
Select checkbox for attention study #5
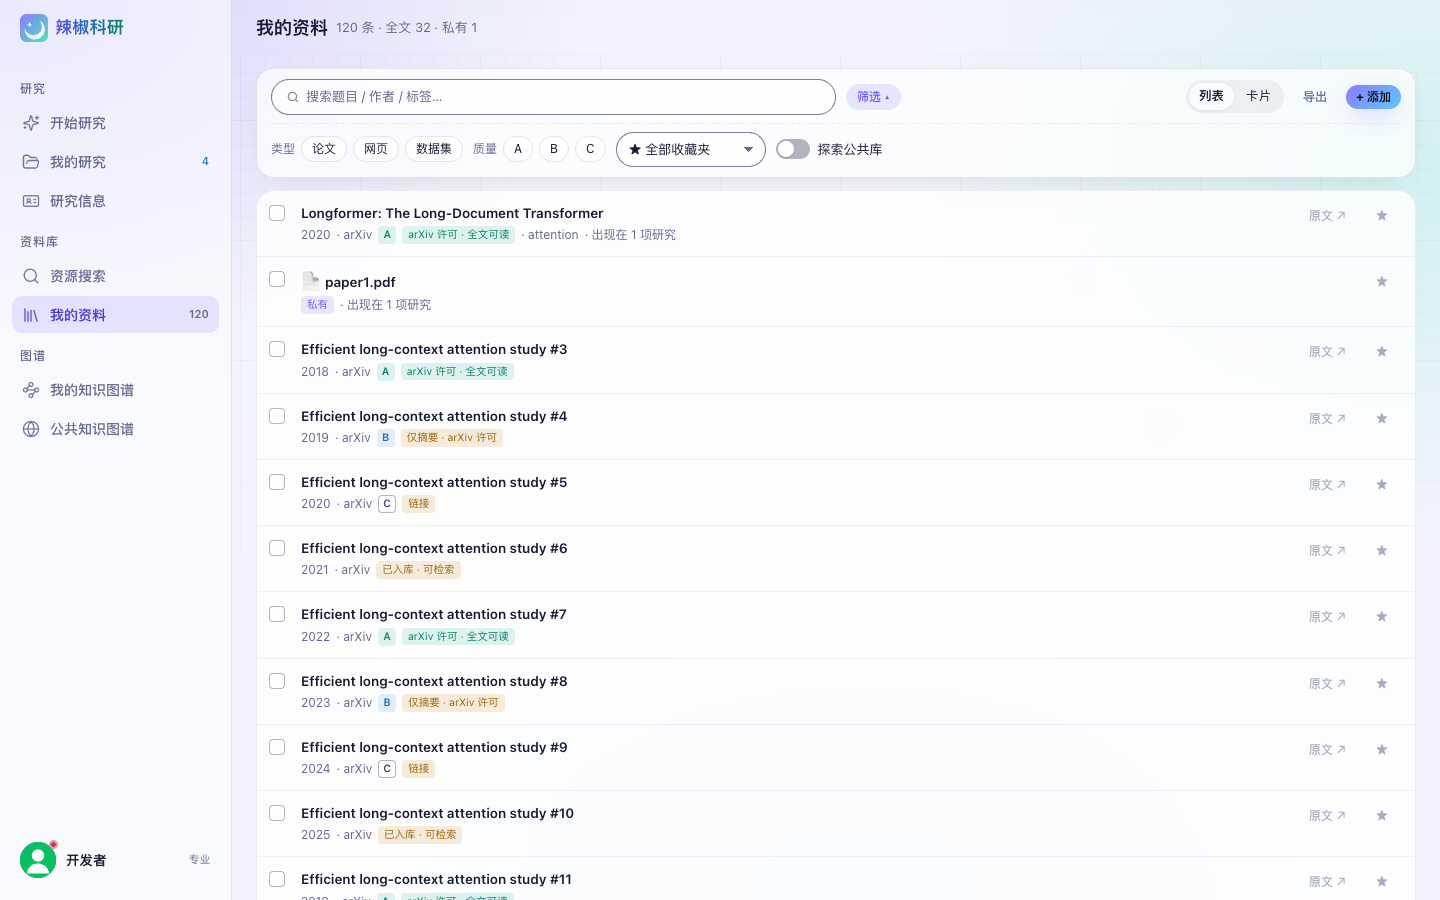point(277,482)
